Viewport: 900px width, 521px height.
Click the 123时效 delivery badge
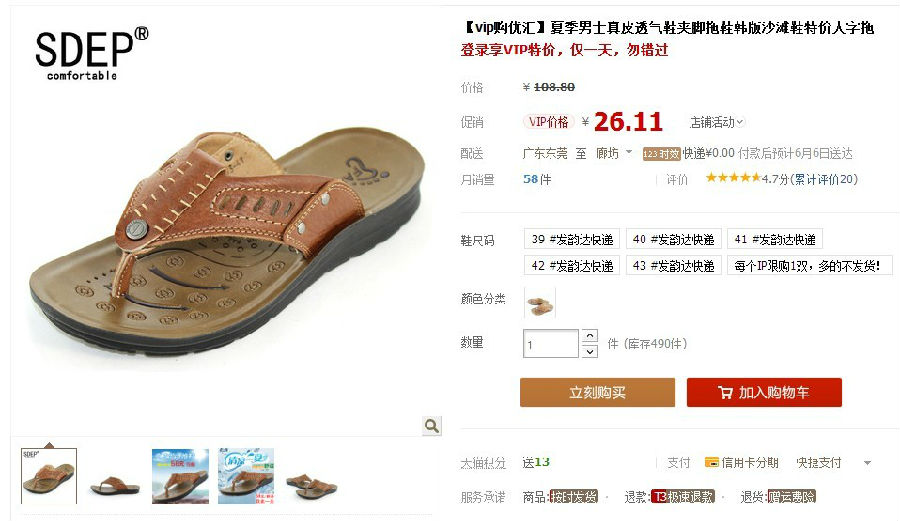tap(661, 154)
